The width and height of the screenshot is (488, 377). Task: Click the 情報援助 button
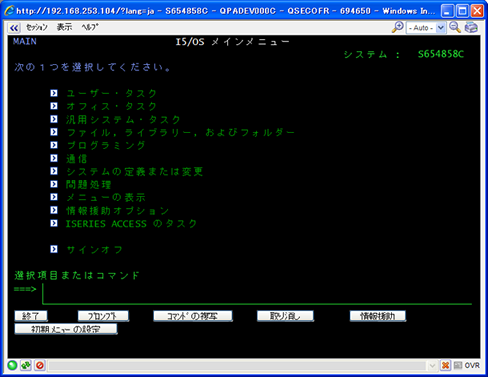pyautogui.click(x=378, y=316)
